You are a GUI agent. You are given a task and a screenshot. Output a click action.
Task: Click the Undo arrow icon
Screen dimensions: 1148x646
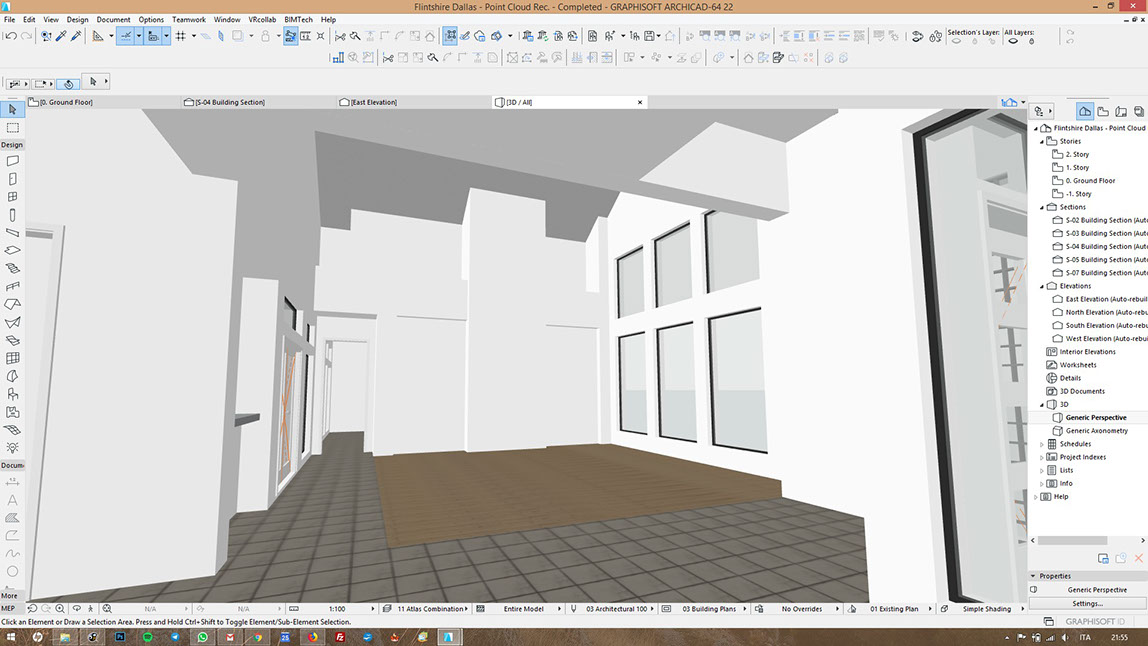(x=10, y=36)
